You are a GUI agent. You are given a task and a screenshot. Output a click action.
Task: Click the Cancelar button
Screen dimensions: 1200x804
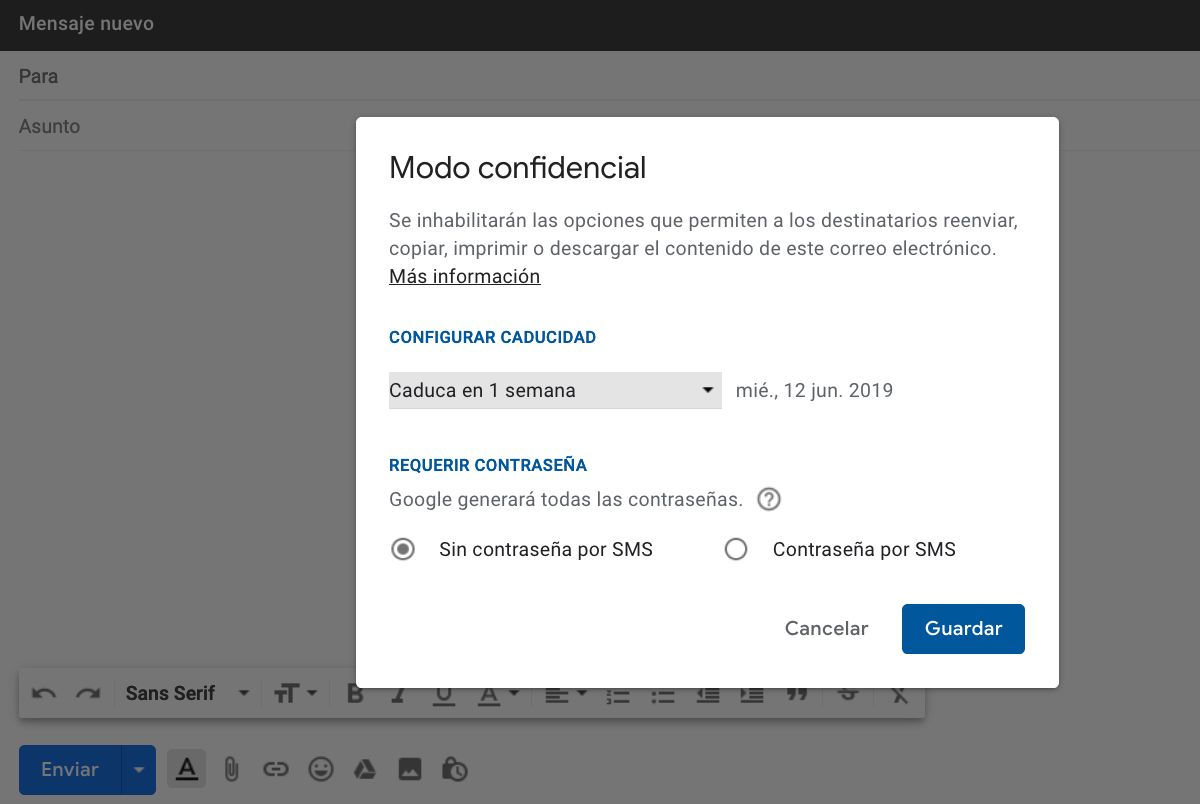826,628
